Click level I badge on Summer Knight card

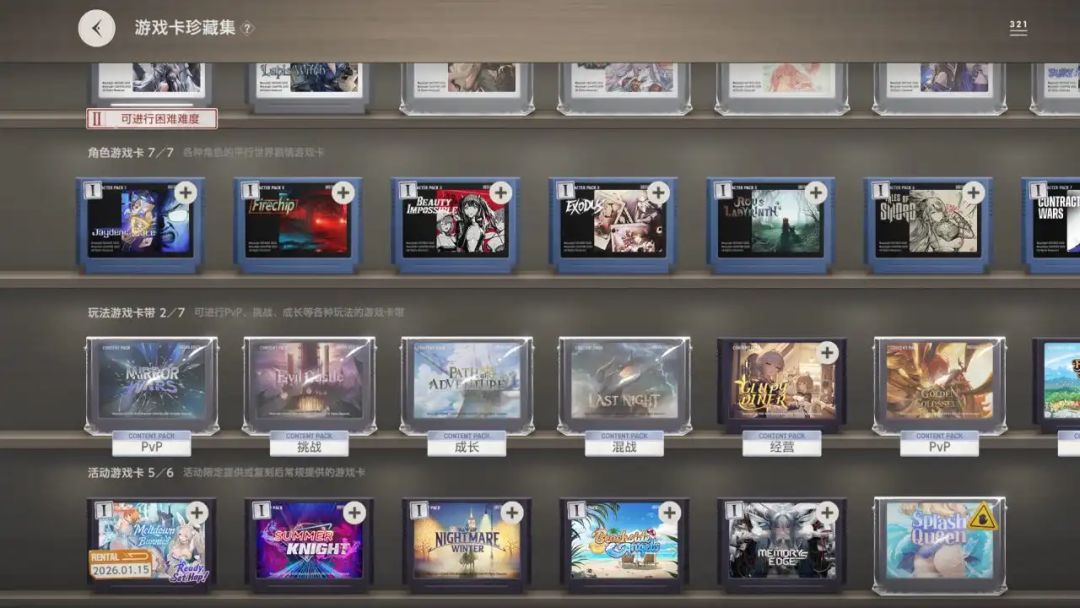261,510
